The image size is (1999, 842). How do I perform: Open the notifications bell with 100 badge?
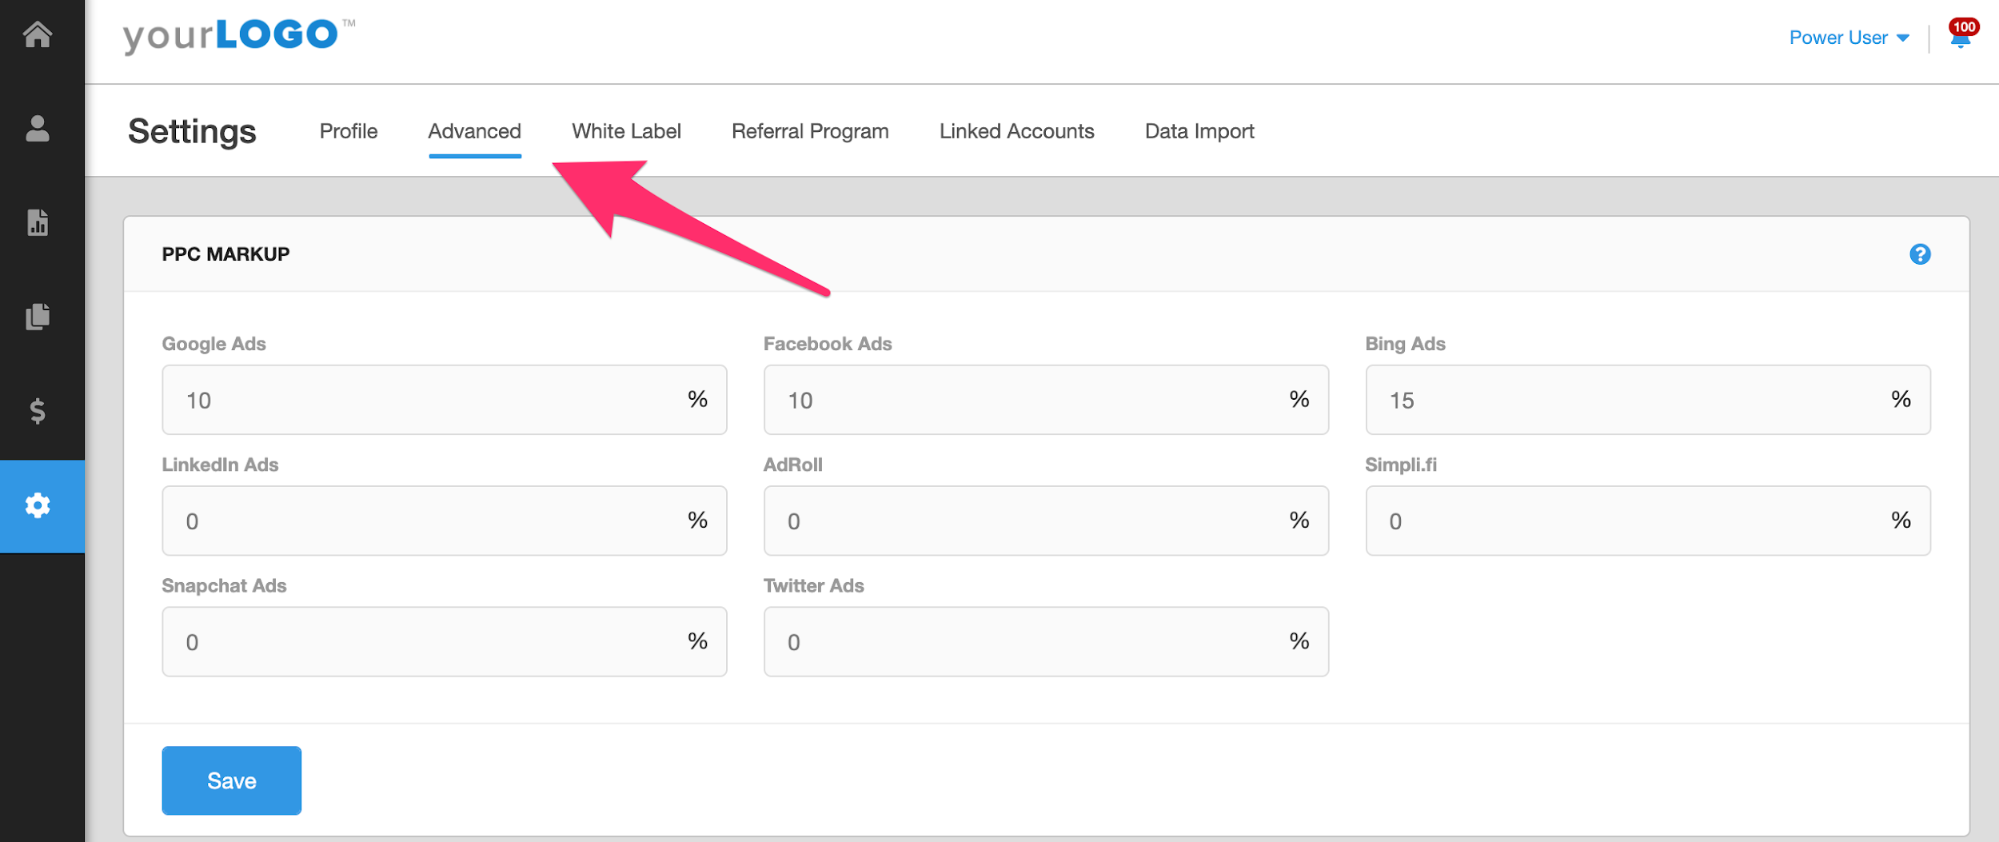(1961, 35)
